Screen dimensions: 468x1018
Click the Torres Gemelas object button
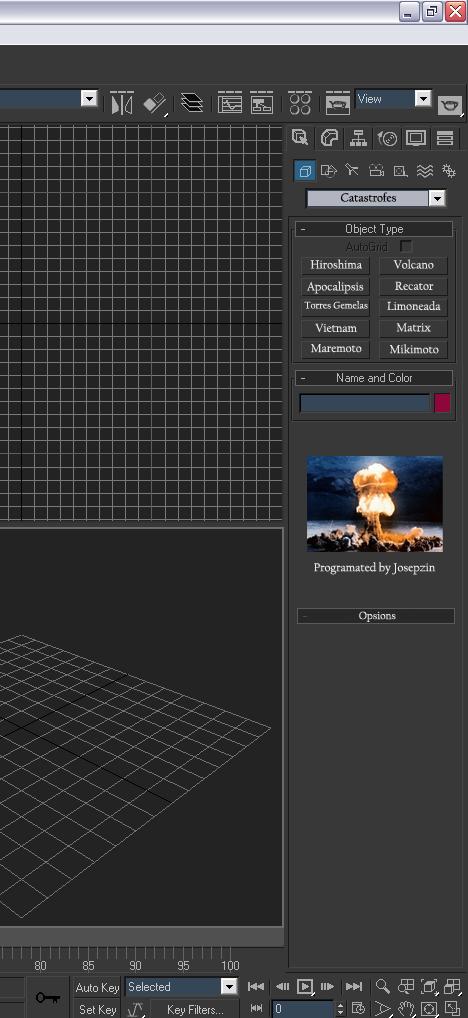point(336,306)
